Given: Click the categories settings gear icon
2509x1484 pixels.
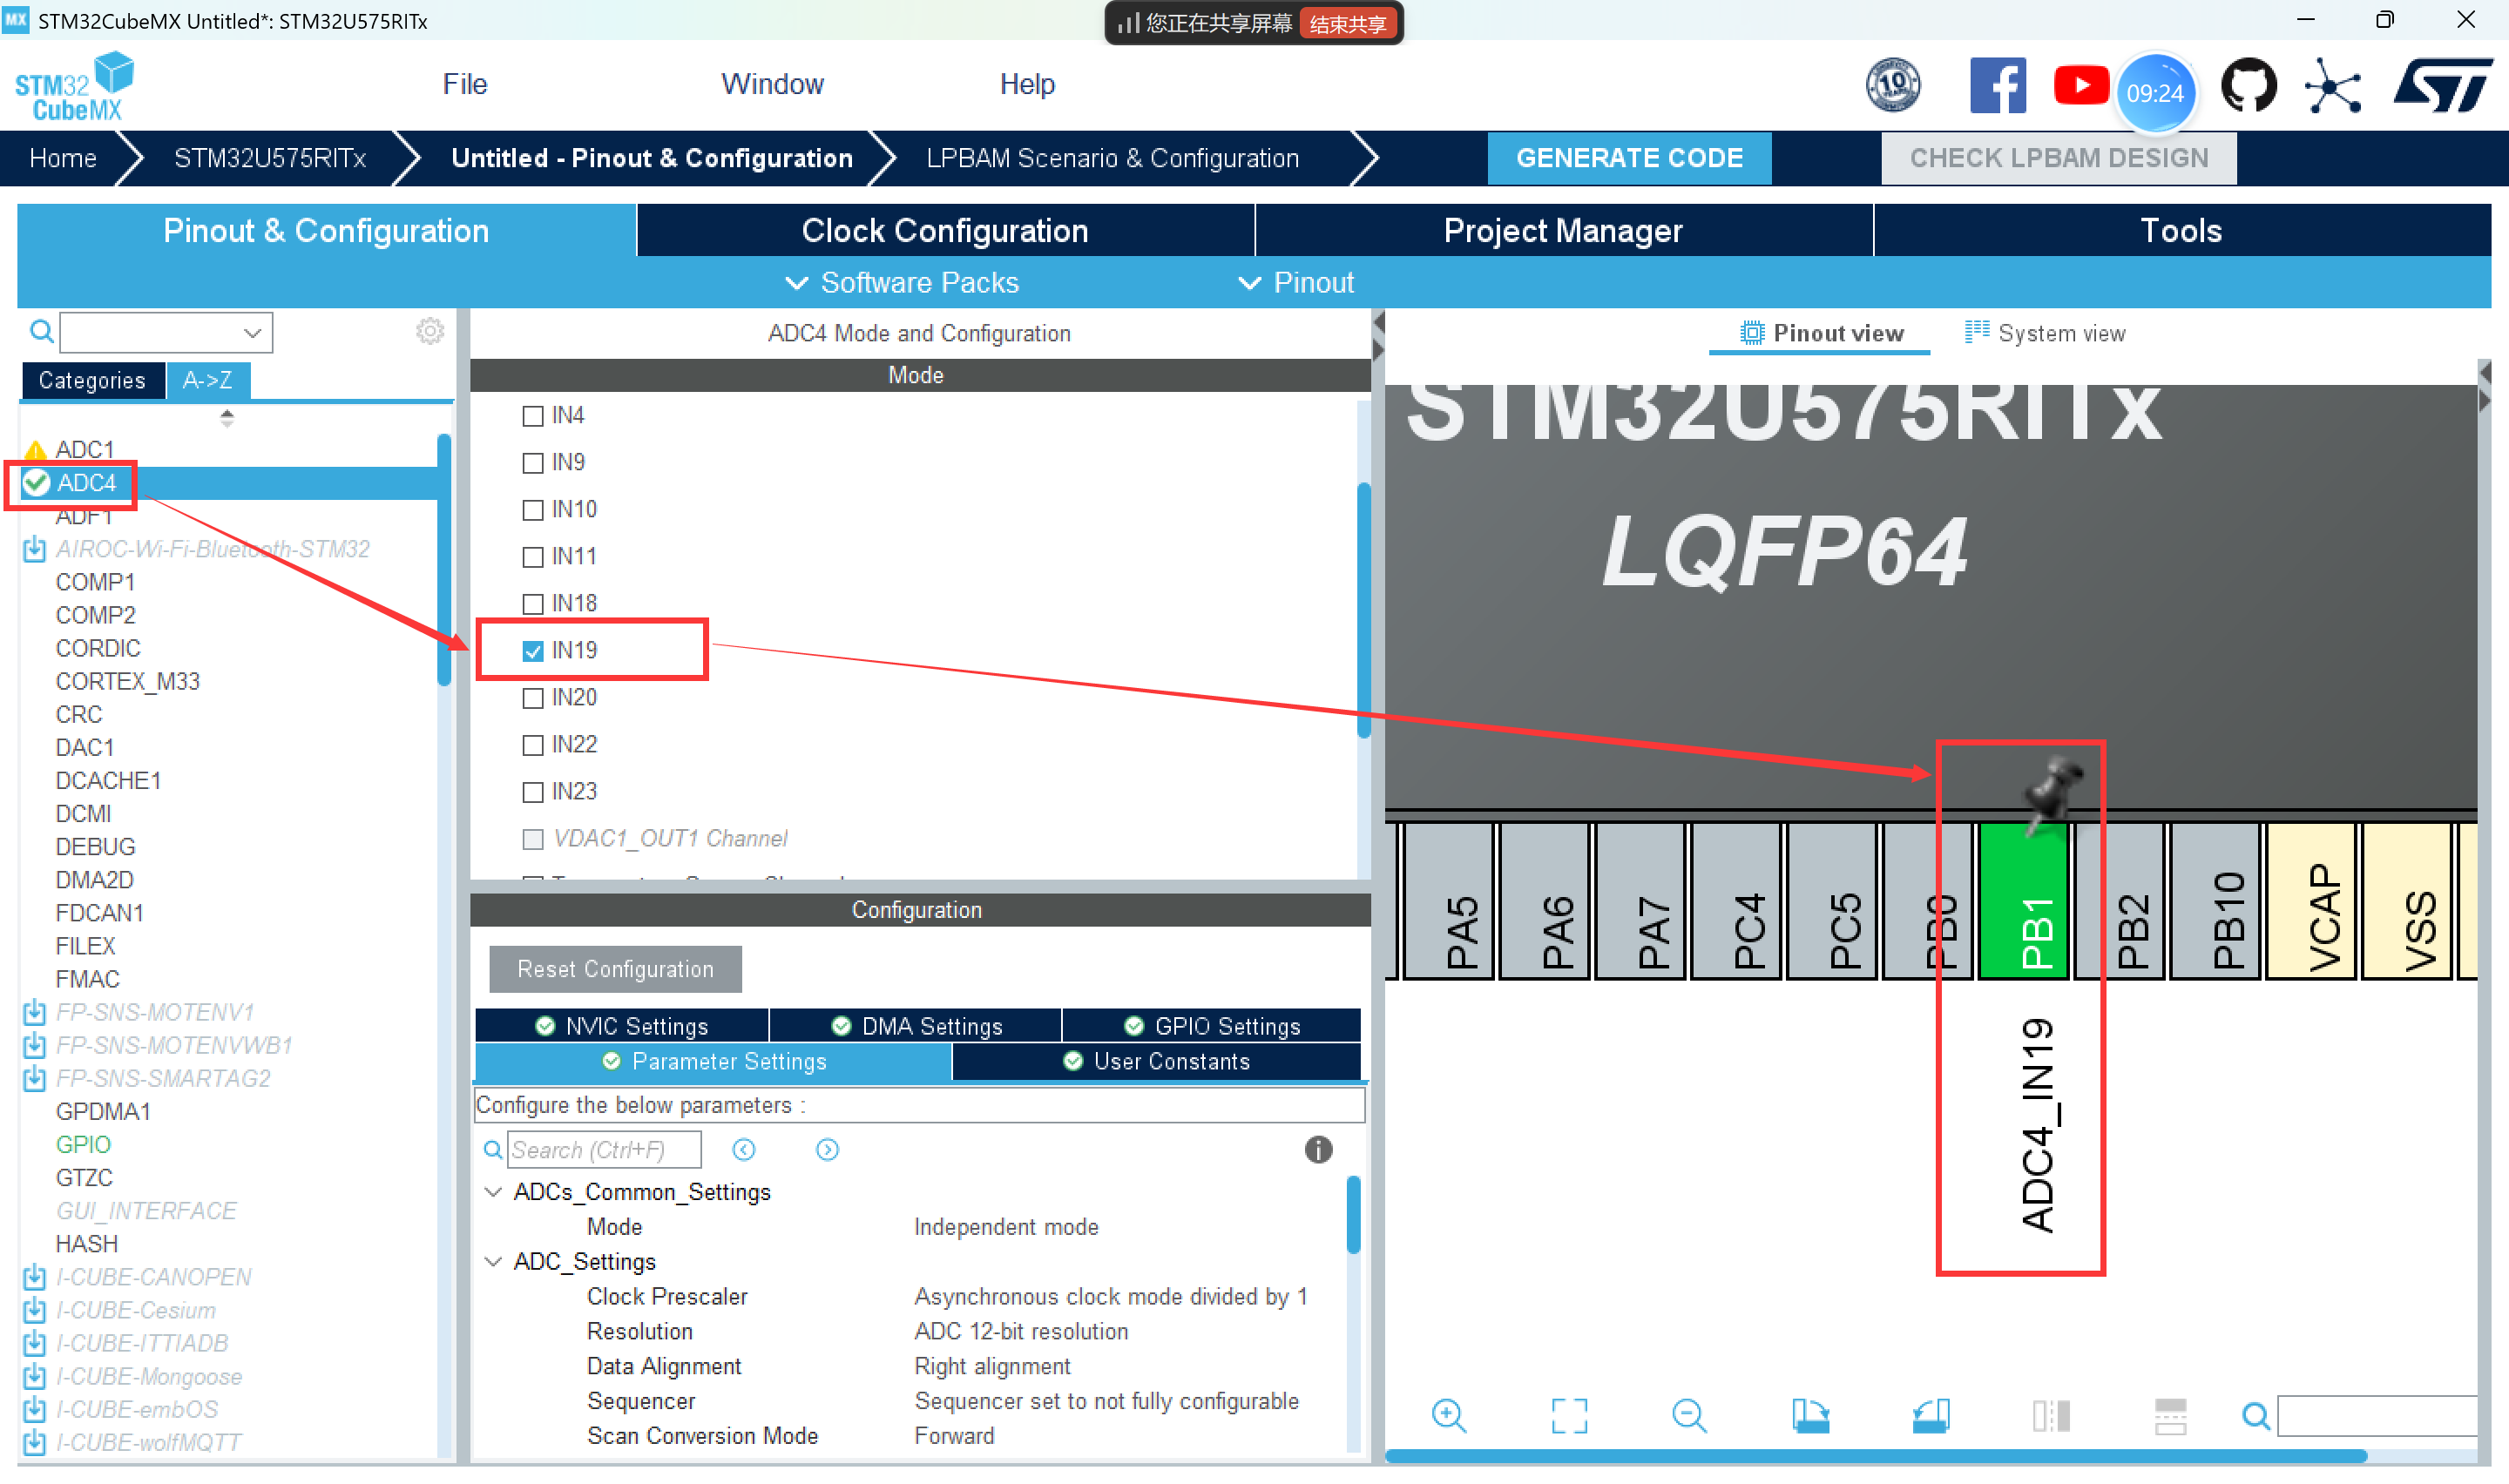Looking at the screenshot, I should point(429,331).
